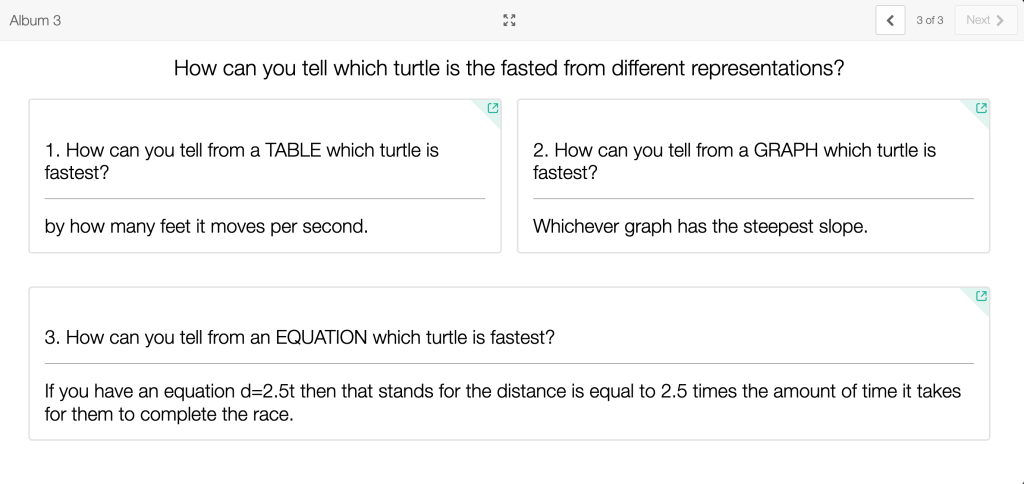
Task: Click the "Album 3" title
Action: coord(35,20)
